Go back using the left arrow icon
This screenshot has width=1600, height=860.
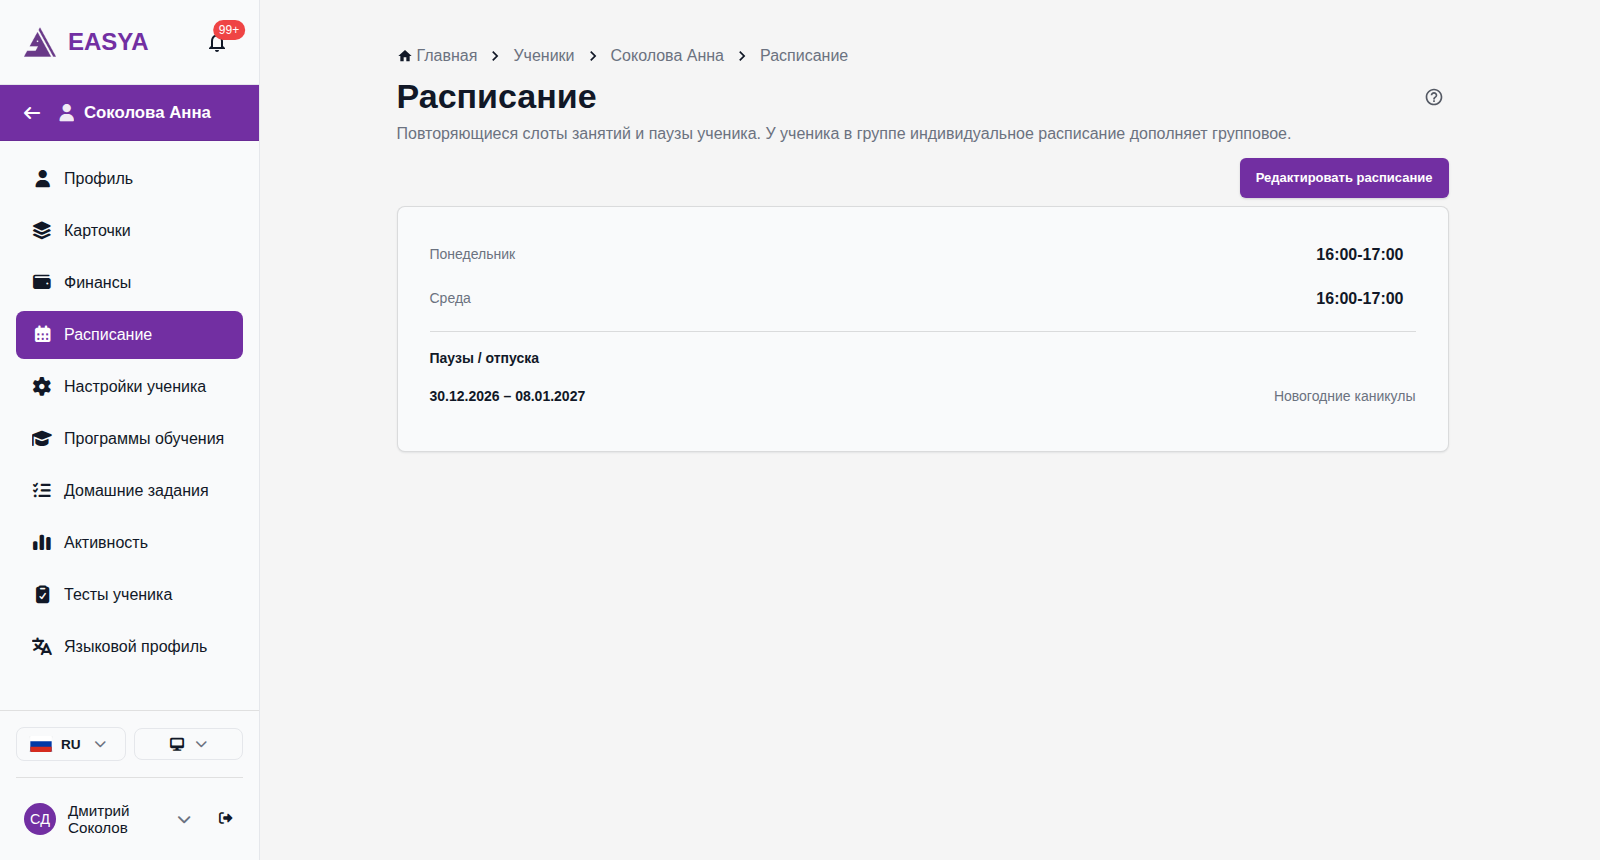point(32,113)
